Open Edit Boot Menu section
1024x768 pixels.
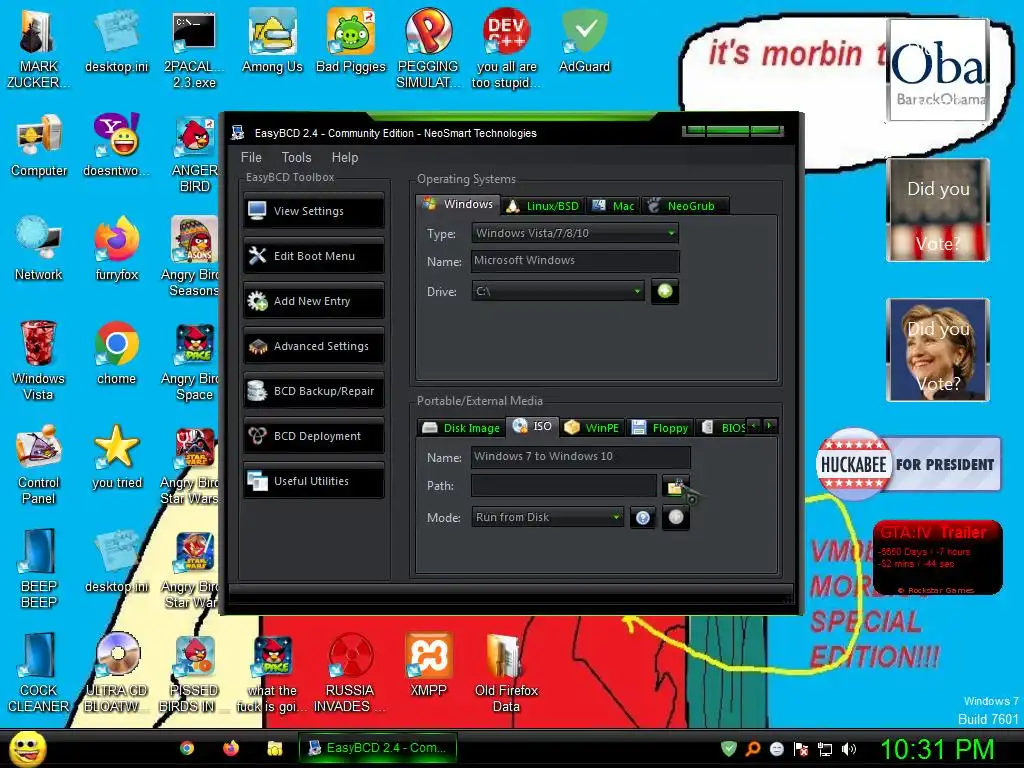tap(314, 256)
